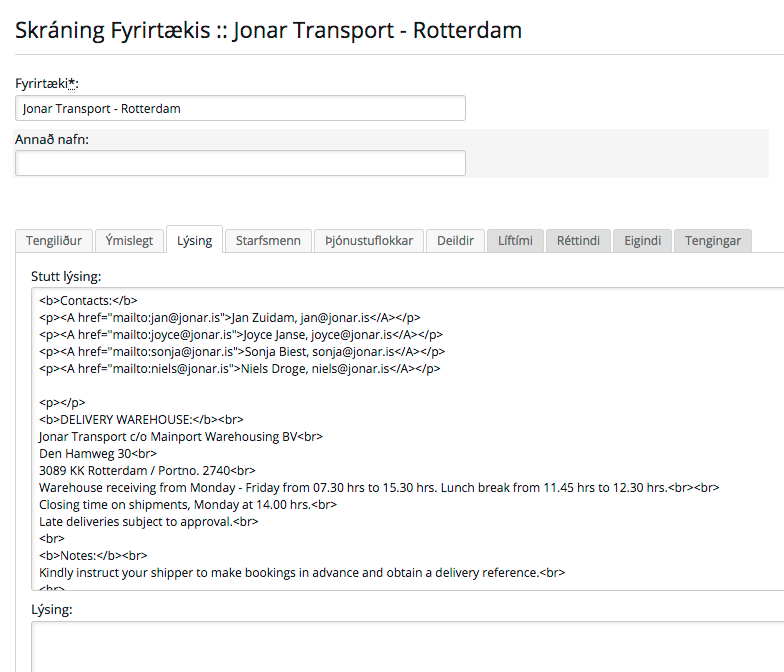
Task: Open the Starfsmenn tab
Action: click(268, 240)
